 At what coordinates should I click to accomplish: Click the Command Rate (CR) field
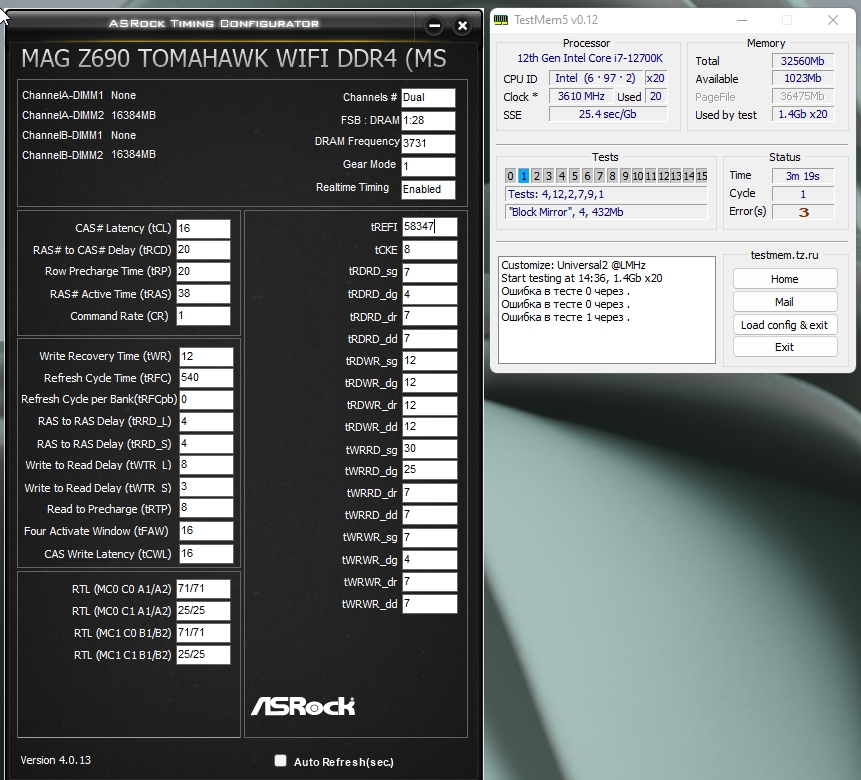(203, 315)
